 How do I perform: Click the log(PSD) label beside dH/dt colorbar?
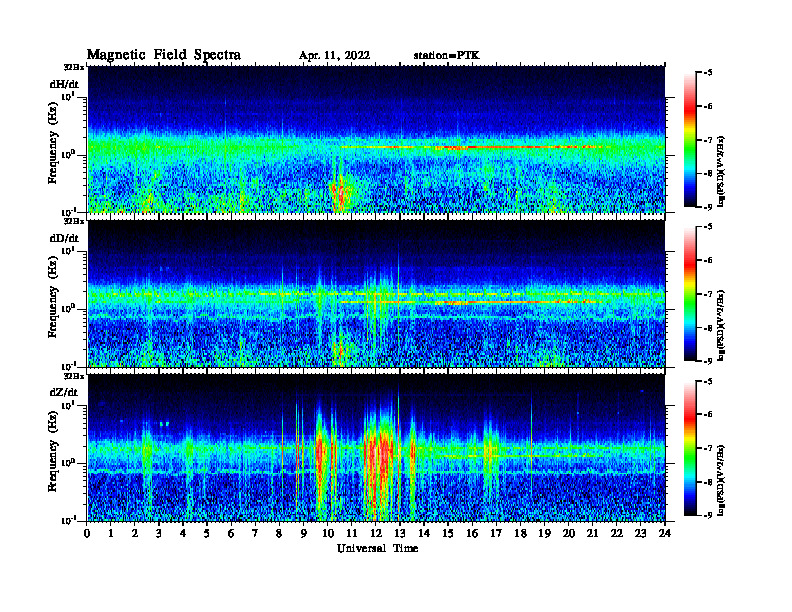pyautogui.click(x=721, y=171)
